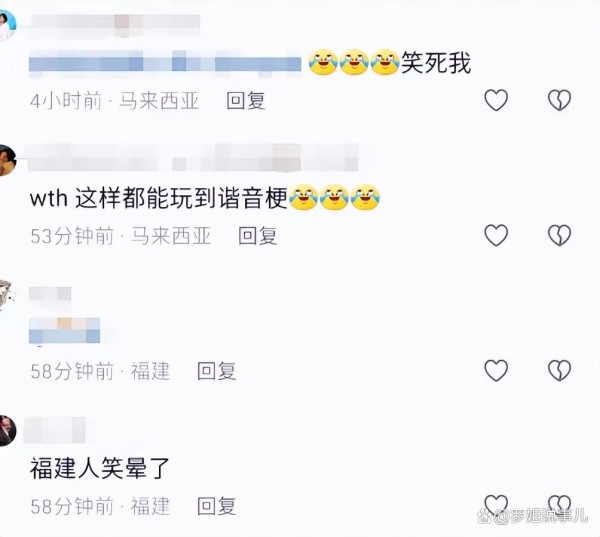Screen dimensions: 600x537
Task: Dislike the 笑死我 comment via the broken heart
Action: coord(559,100)
